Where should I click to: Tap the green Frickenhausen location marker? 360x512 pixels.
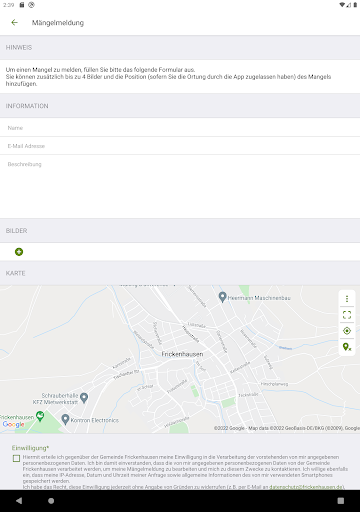[x=40, y=416]
